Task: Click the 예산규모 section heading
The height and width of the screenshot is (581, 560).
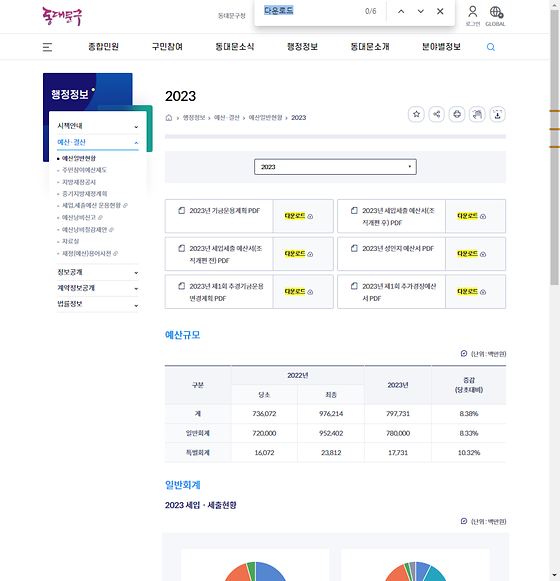Action: tap(182, 335)
